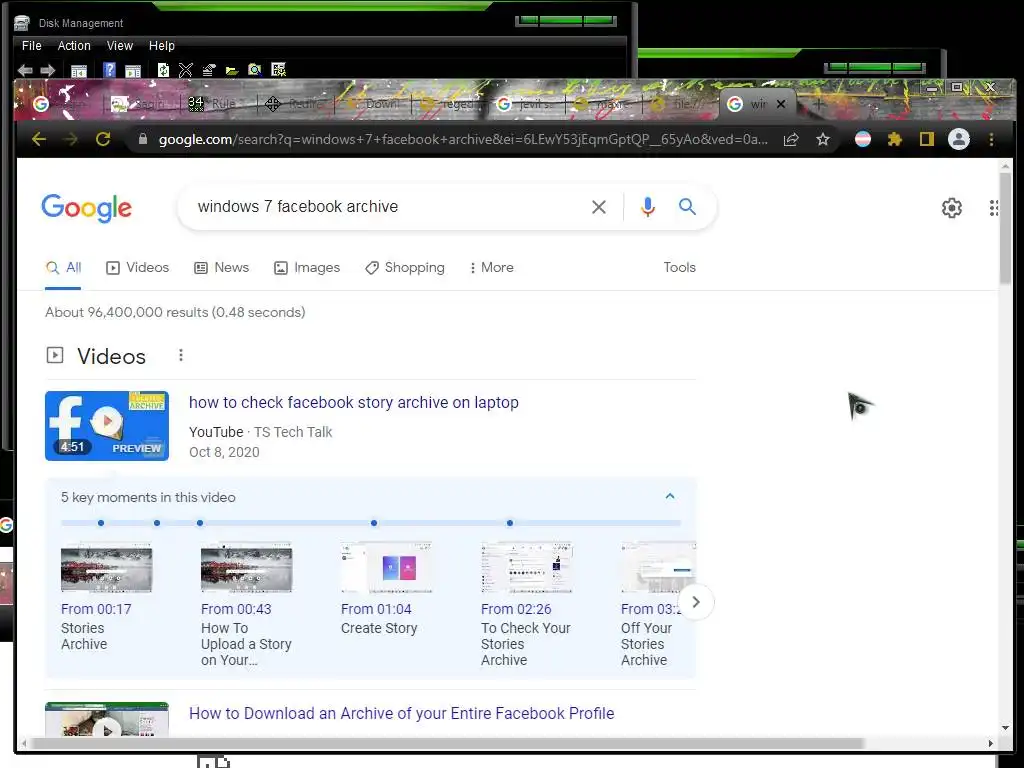Image resolution: width=1024 pixels, height=768 pixels.
Task: Click the Disk Management search magnifier icon
Action: (255, 70)
